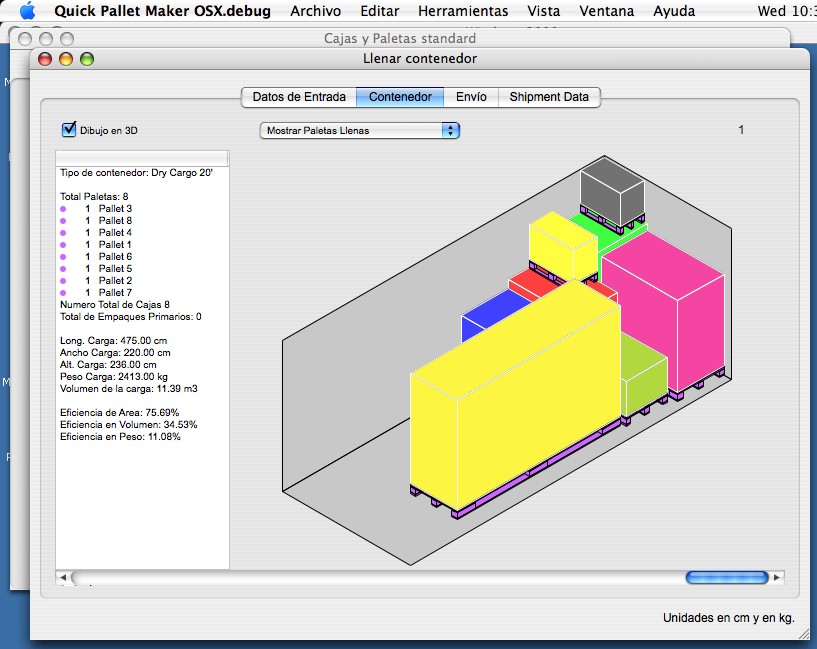Close the Llenar contenedor window
817x649 pixels.
tap(45, 59)
